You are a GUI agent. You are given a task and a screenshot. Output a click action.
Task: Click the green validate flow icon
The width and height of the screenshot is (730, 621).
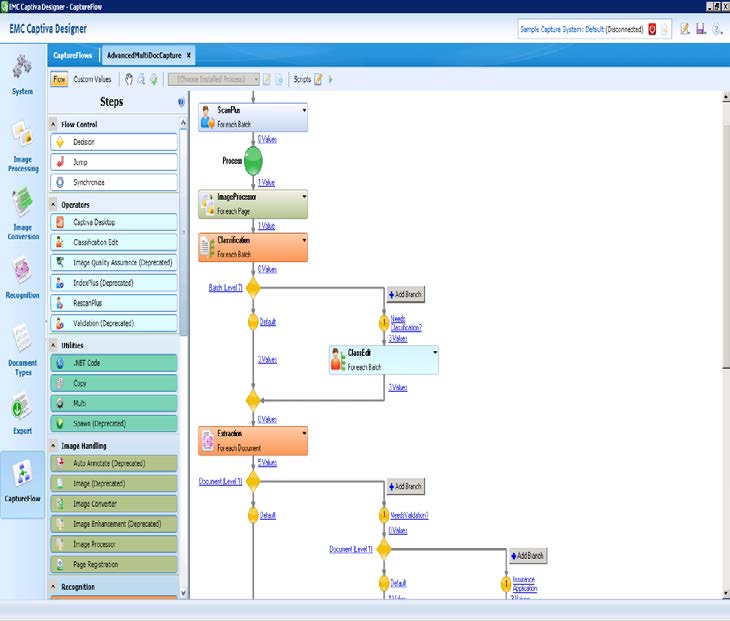click(154, 79)
